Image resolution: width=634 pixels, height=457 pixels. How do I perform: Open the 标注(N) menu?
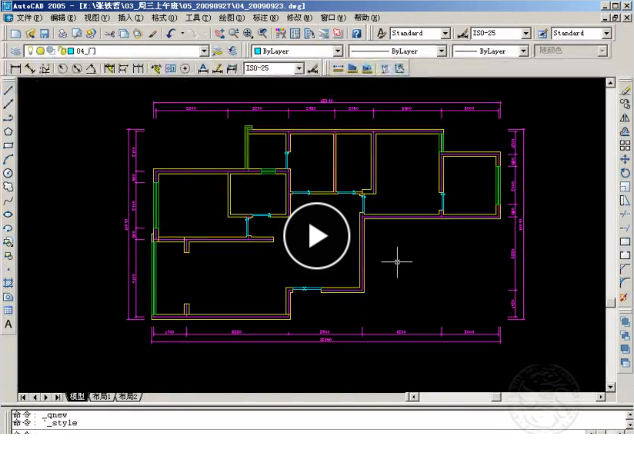pos(265,18)
